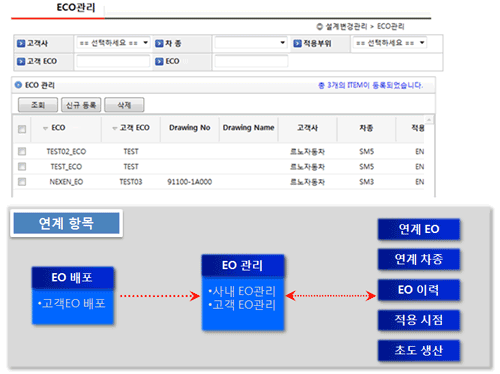Click the arrow icon beside 적용부위 label

[297, 43]
